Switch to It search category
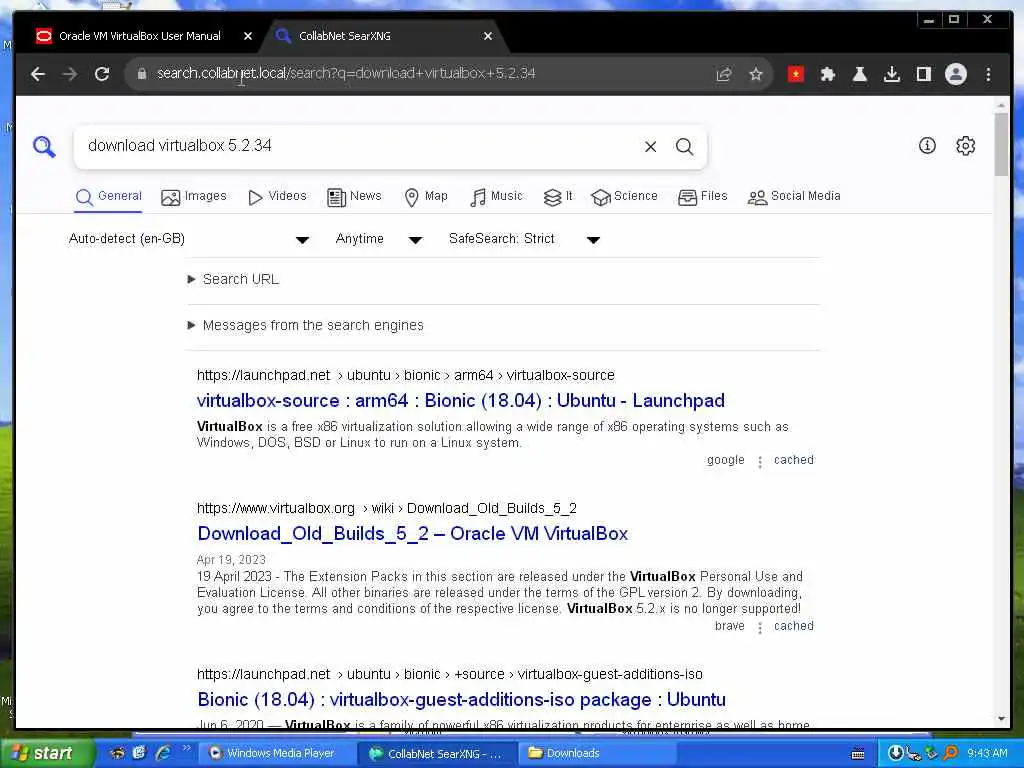The image size is (1024, 768). 558,197
